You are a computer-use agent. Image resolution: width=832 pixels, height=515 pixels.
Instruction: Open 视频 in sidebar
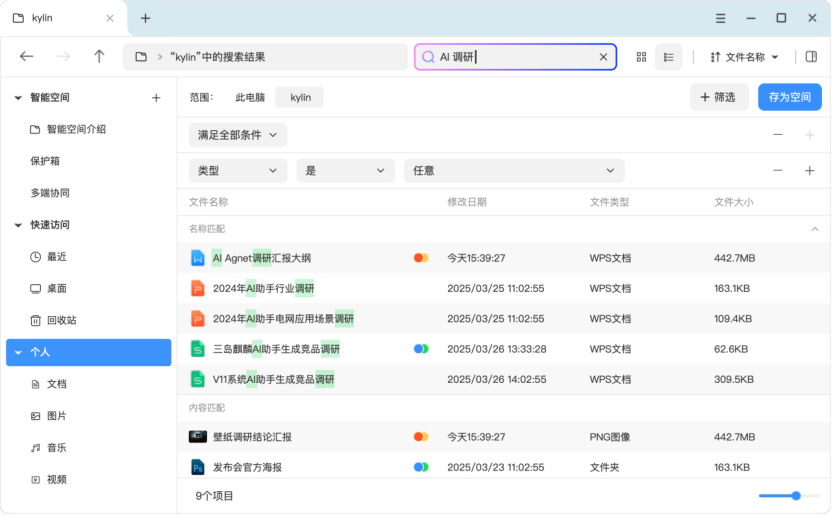(x=48, y=479)
